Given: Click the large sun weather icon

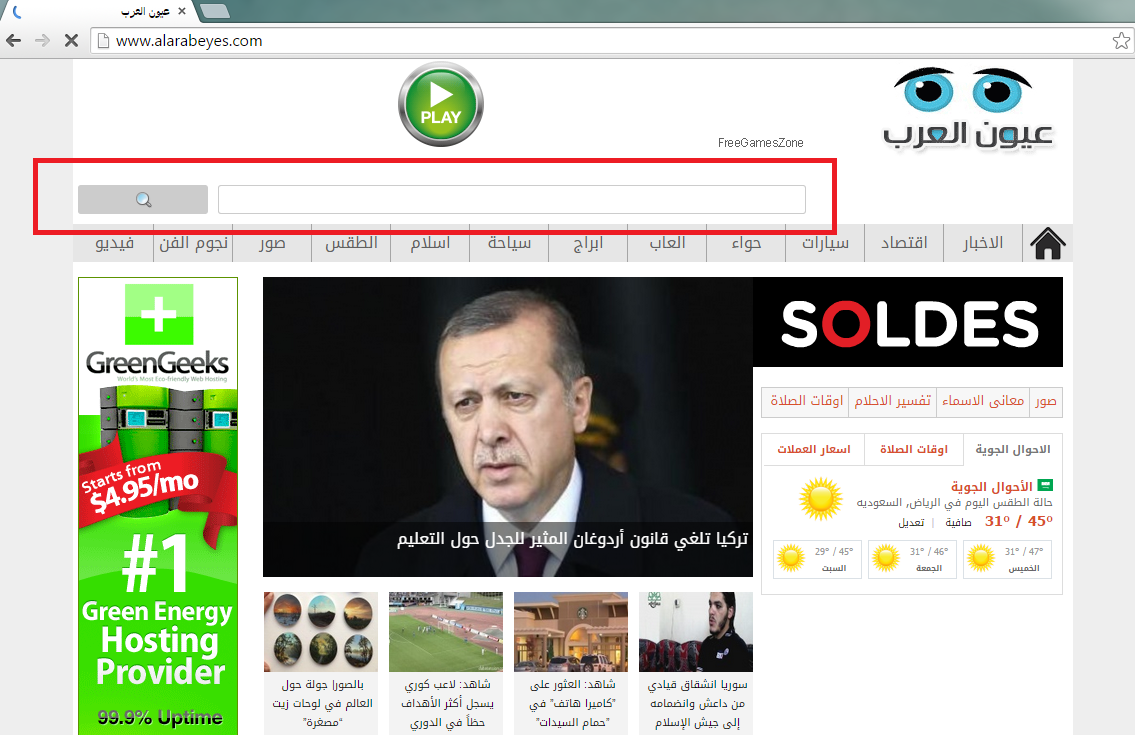Looking at the screenshot, I should (820, 497).
